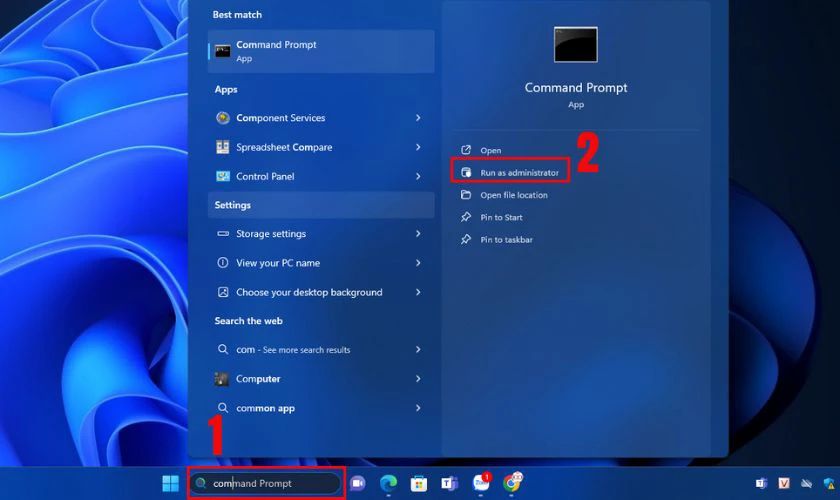Click the Storage settings drive icon
Viewport: 840px width, 500px height.
click(x=223, y=234)
